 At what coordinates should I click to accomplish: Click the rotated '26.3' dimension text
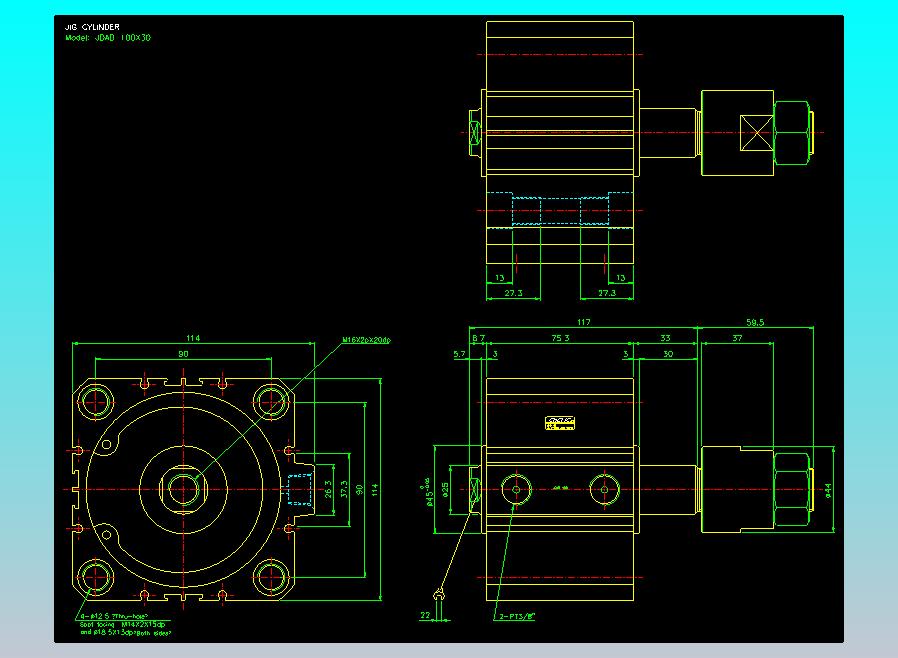[328, 489]
